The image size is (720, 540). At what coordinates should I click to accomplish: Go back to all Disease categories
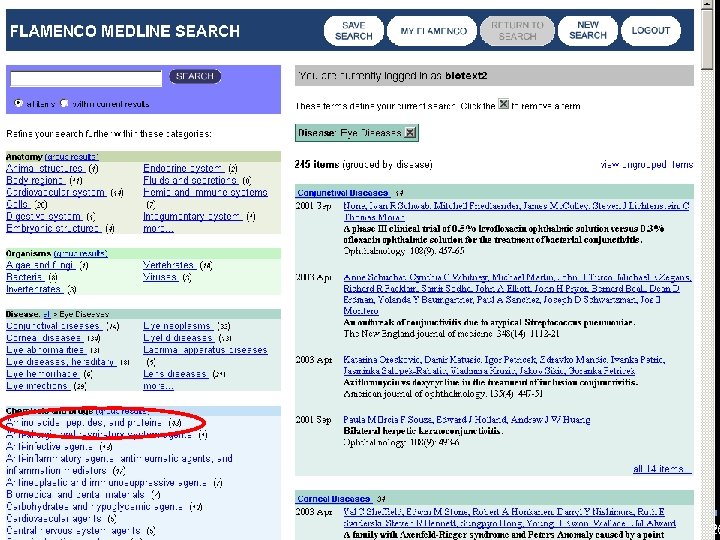[46, 315]
